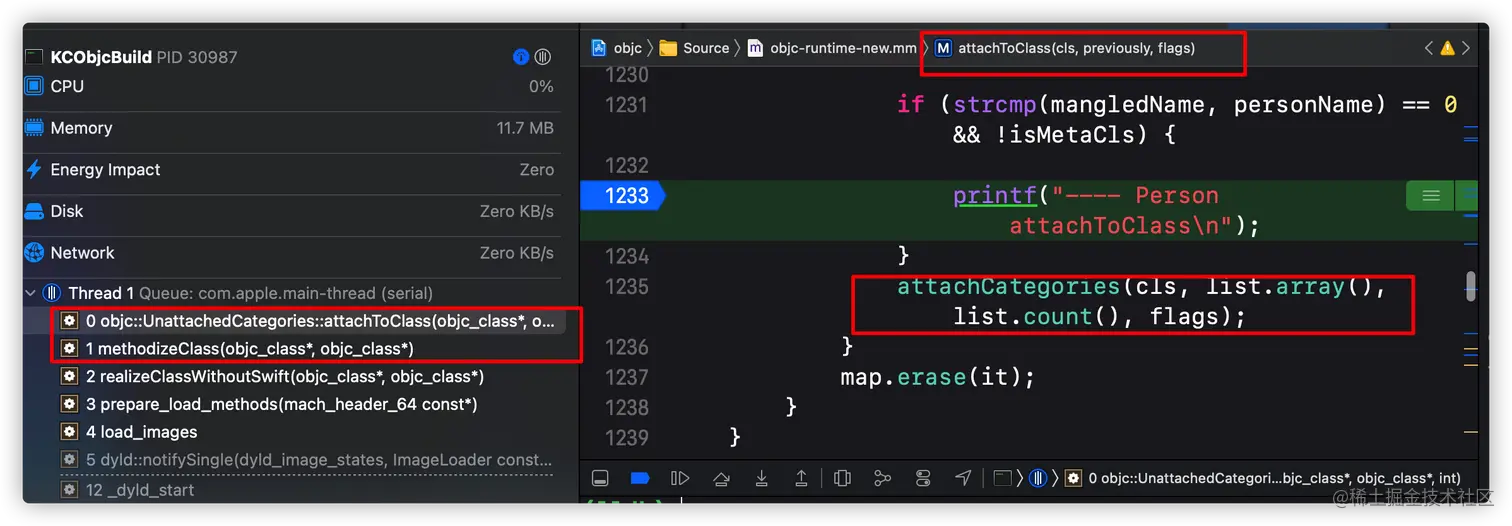Viewport: 1512px width, 526px height.
Task: Open the Memory gauge report
Action: 290,128
